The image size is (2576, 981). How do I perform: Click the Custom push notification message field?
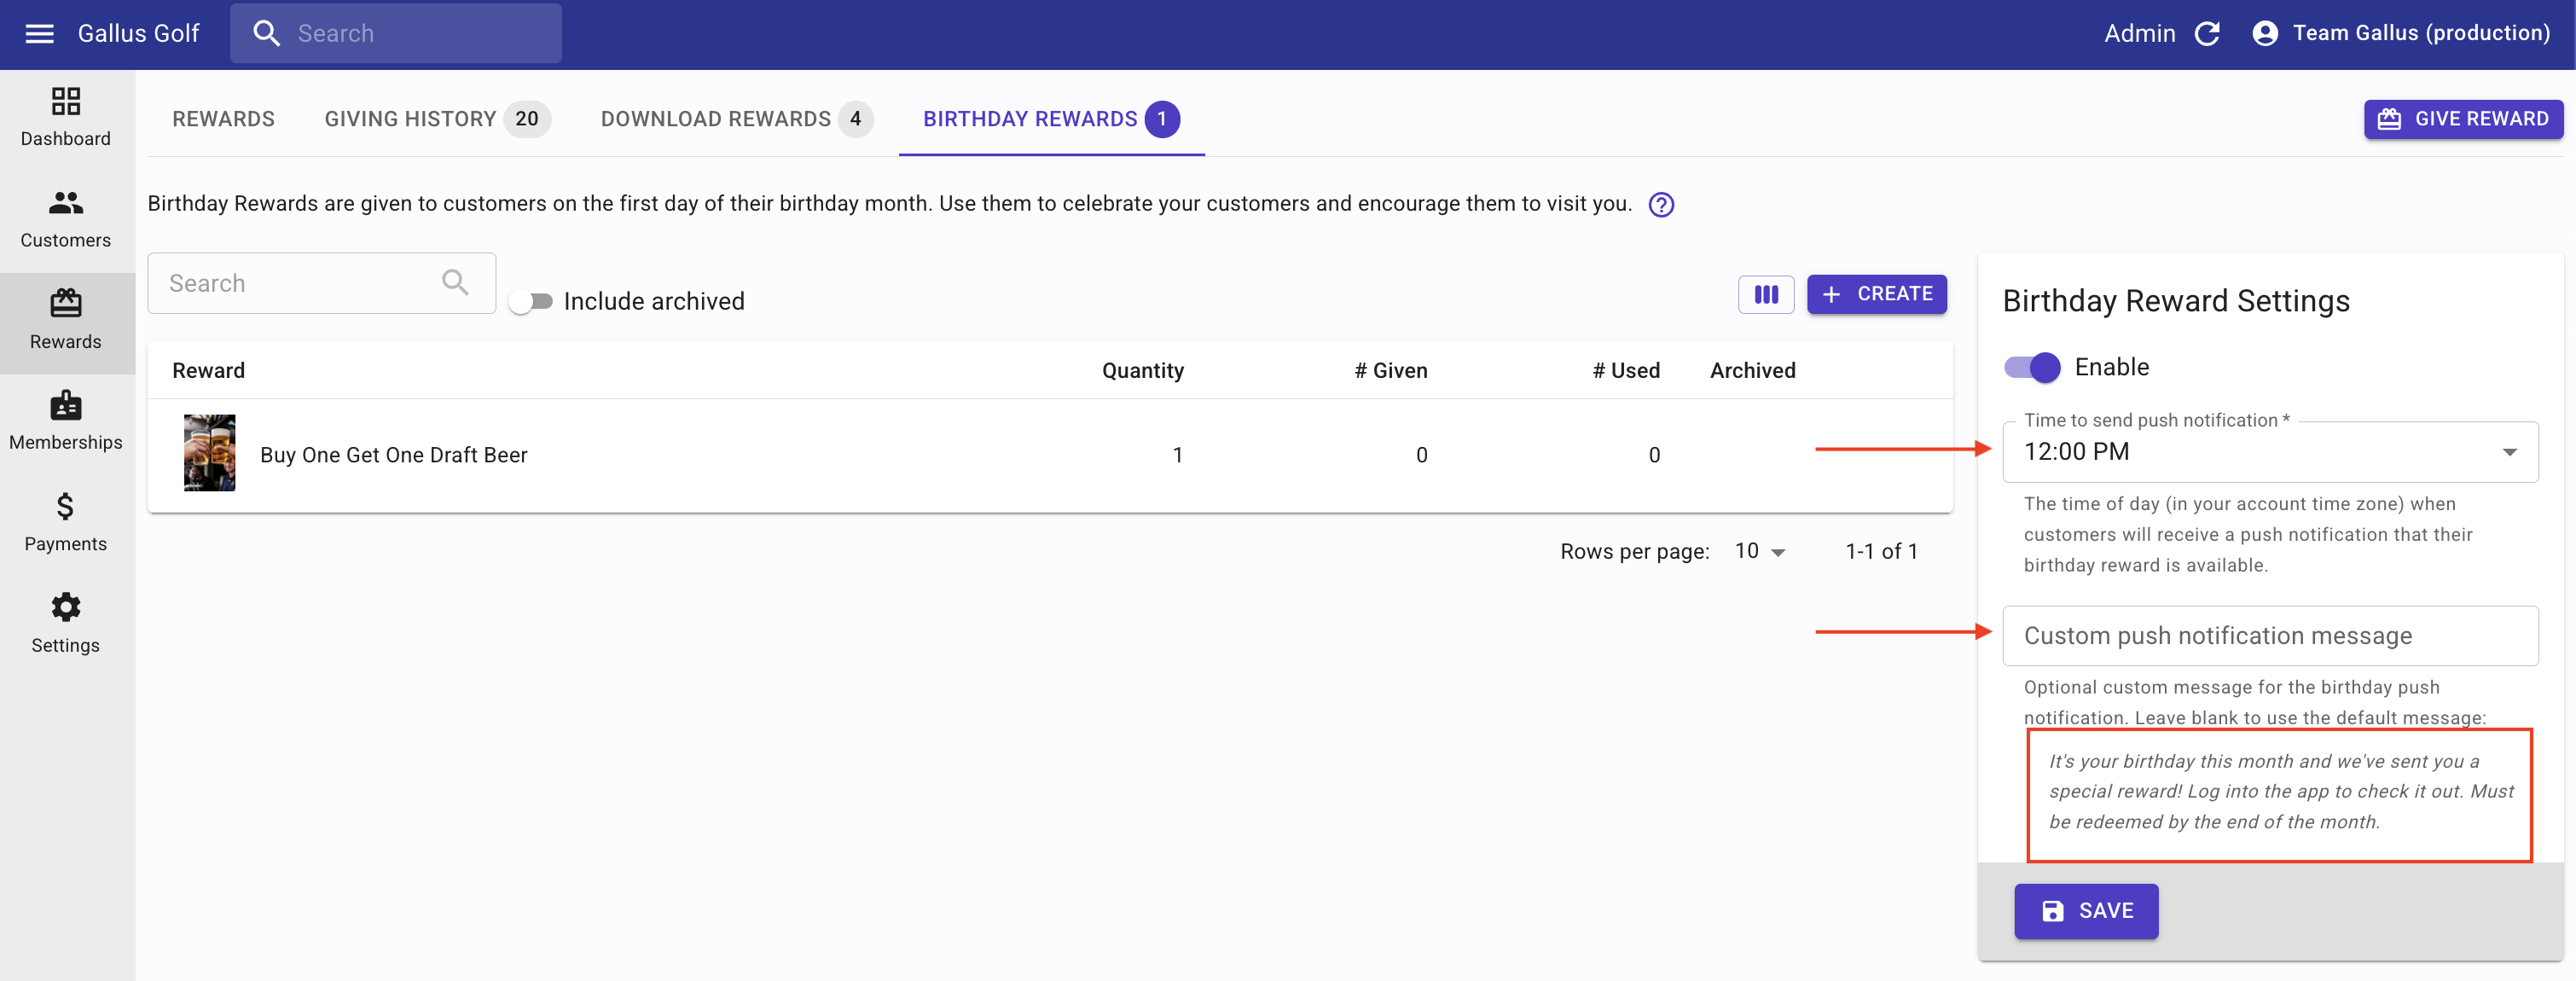click(x=2270, y=636)
